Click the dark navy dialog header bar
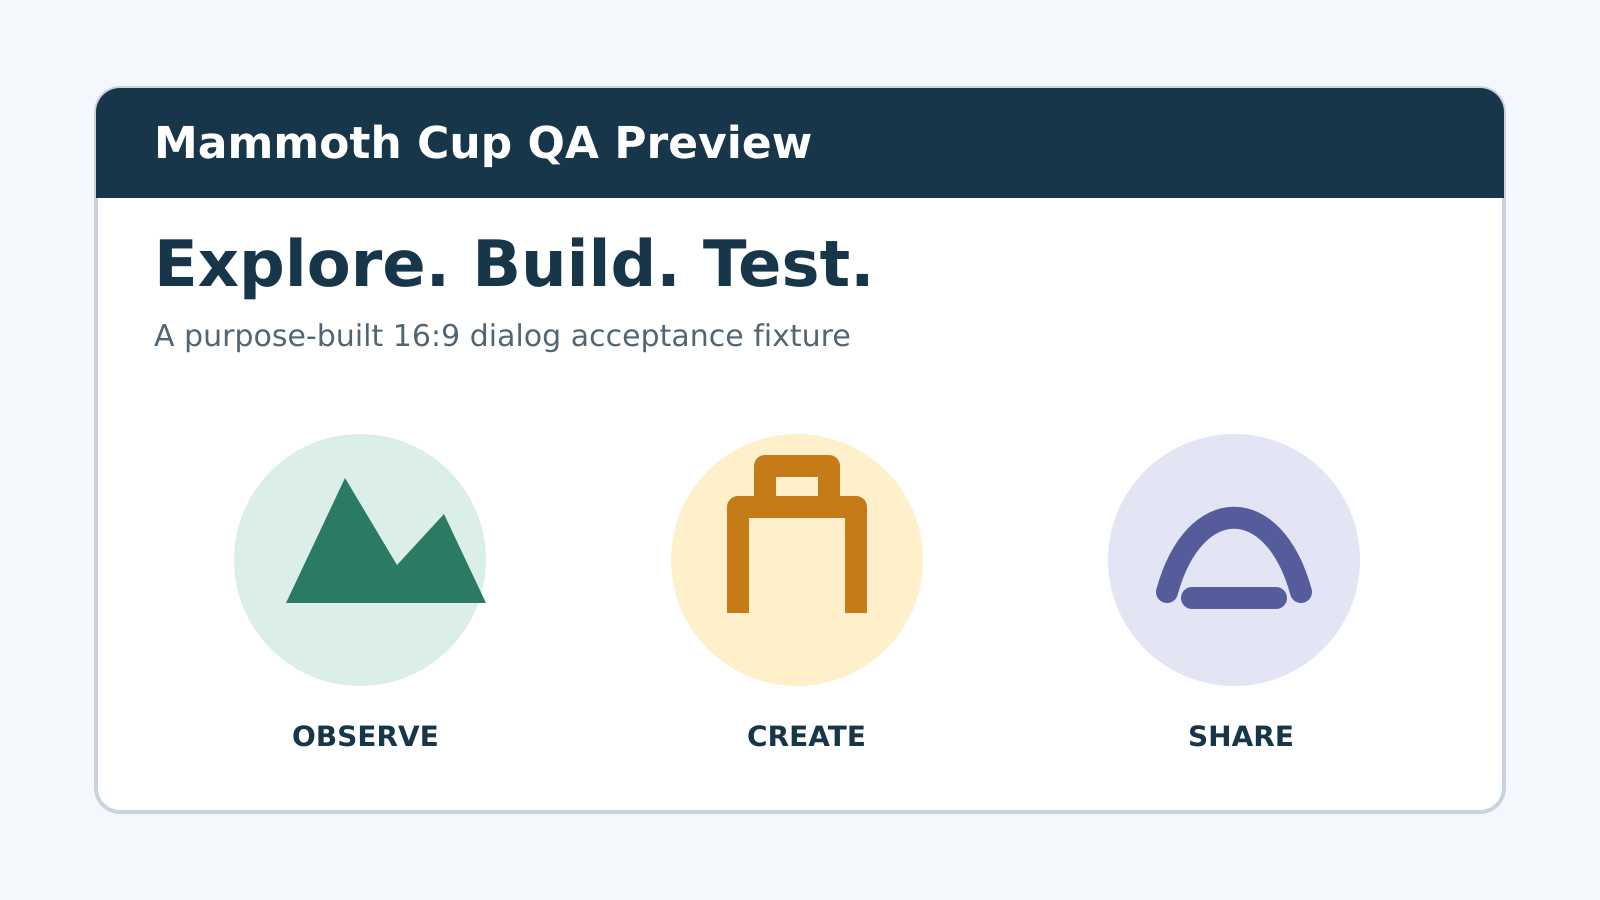Image resolution: width=1600 pixels, height=900 pixels. (800, 143)
